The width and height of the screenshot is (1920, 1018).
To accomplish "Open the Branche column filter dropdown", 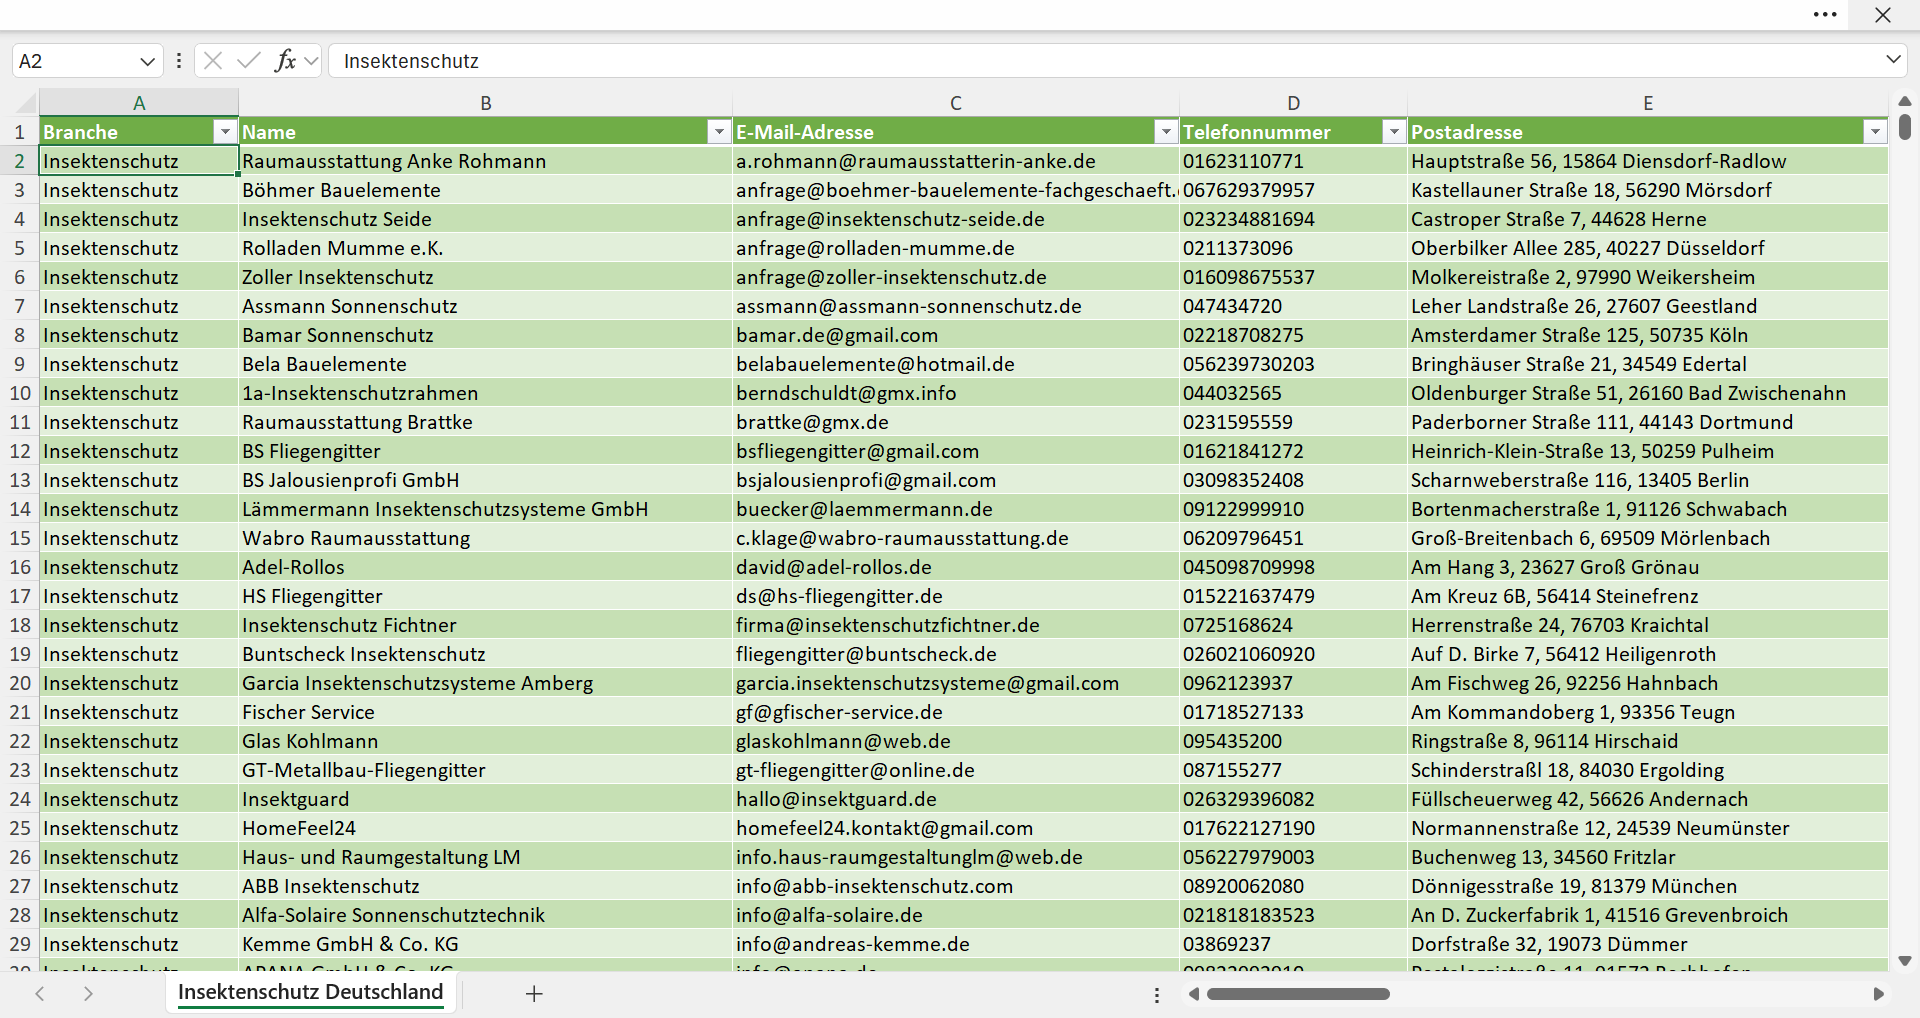I will pyautogui.click(x=225, y=131).
